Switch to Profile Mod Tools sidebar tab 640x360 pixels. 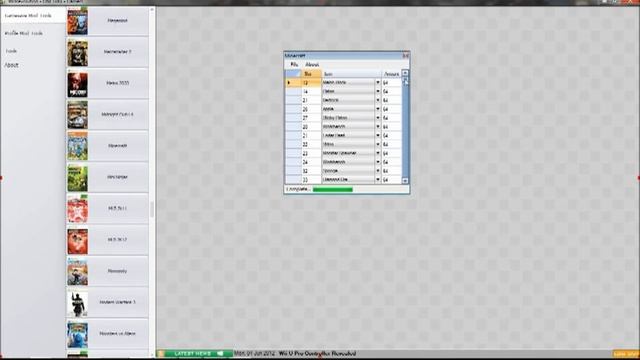(24, 33)
